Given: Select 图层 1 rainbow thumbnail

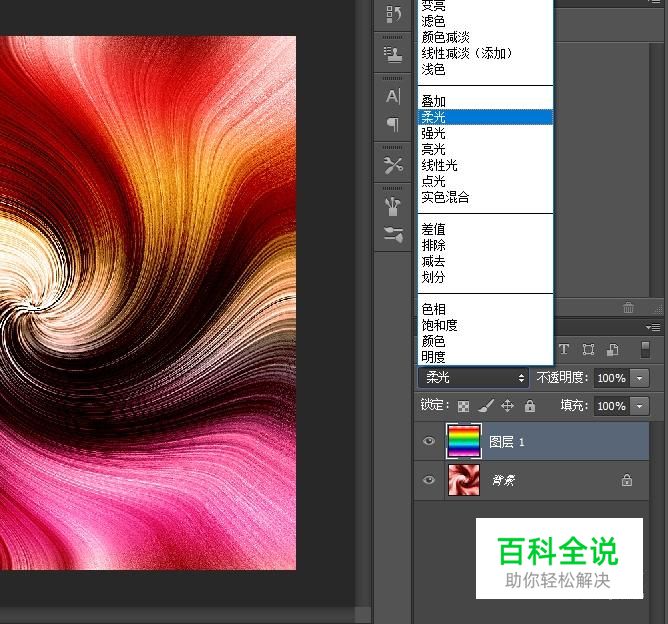Looking at the screenshot, I should 464,441.
